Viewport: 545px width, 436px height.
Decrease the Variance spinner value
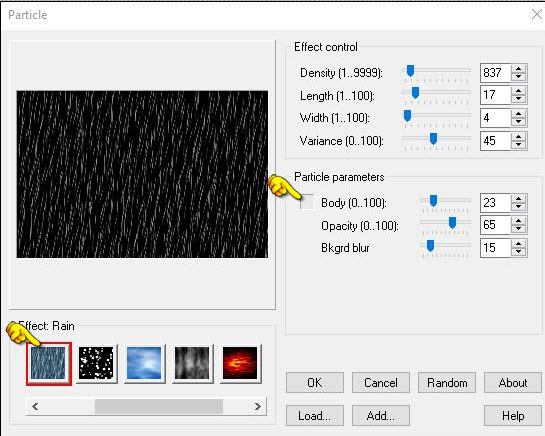[519, 145]
